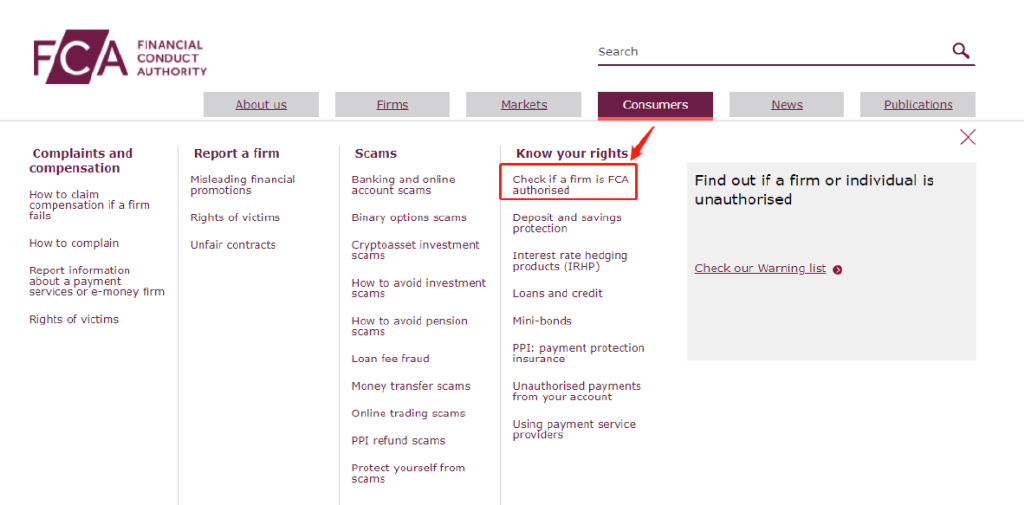Select the Mini-bonds link
The width and height of the screenshot is (1024, 505).
click(542, 321)
